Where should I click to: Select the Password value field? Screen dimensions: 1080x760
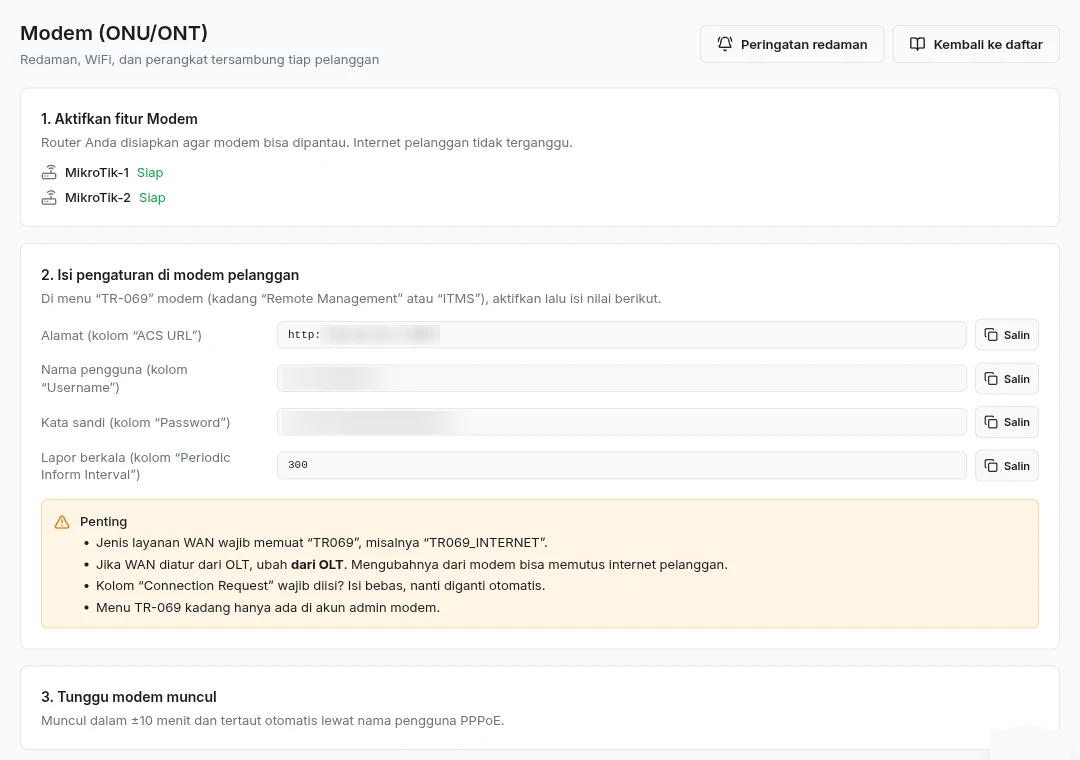tap(622, 422)
